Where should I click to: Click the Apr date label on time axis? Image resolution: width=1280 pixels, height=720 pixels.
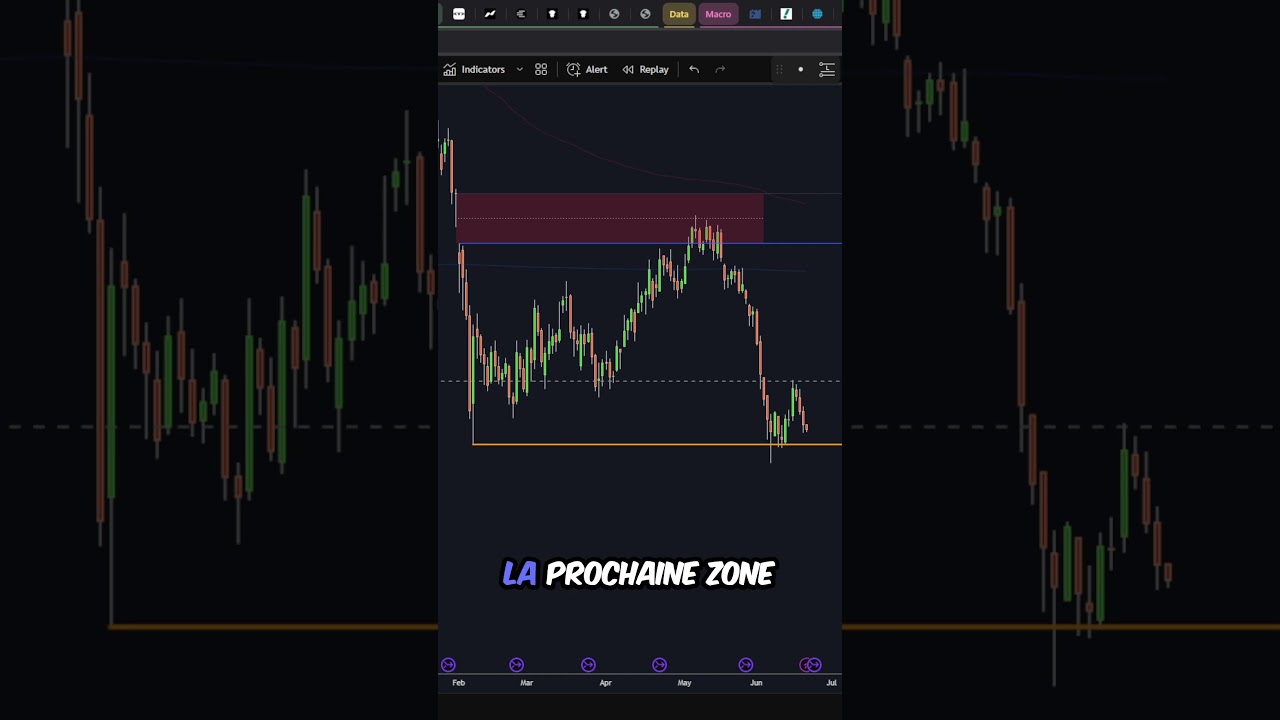click(x=605, y=683)
